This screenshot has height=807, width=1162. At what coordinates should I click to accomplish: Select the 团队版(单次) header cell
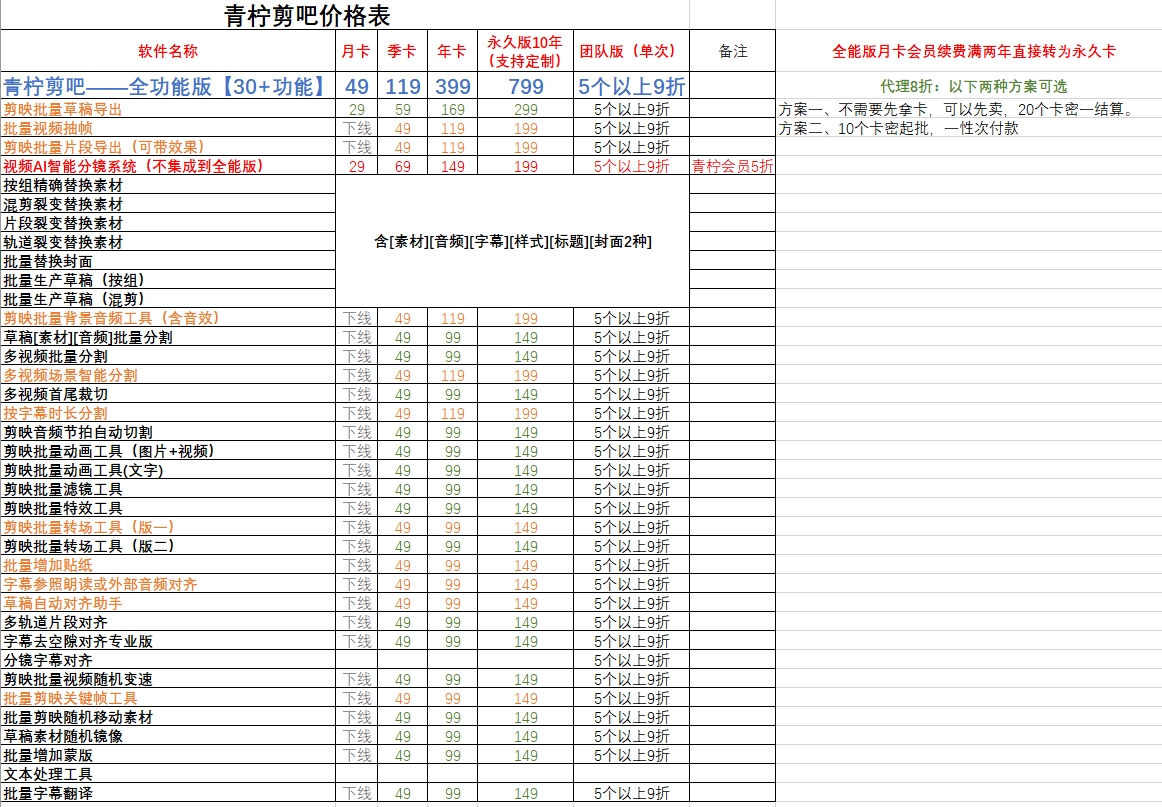pos(631,51)
